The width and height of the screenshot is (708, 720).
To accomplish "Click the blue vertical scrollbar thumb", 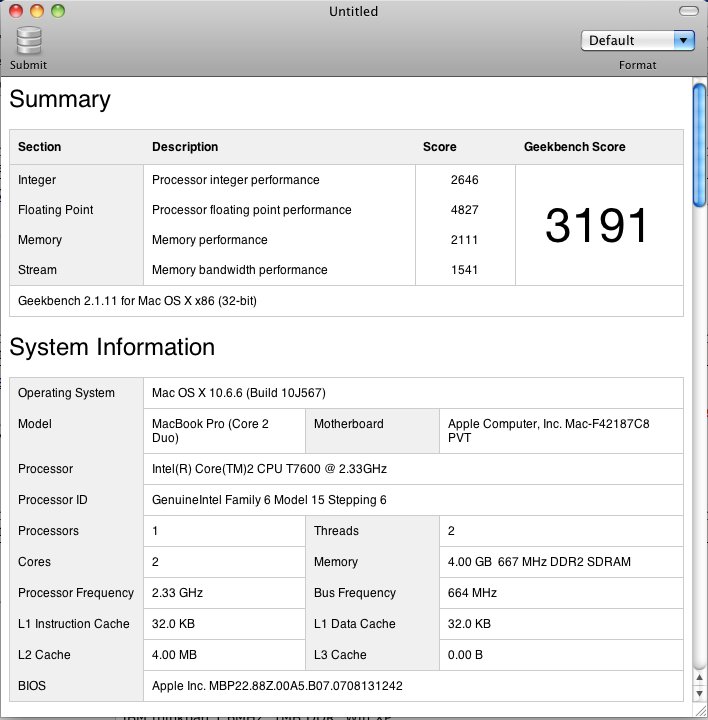I will (x=699, y=146).
